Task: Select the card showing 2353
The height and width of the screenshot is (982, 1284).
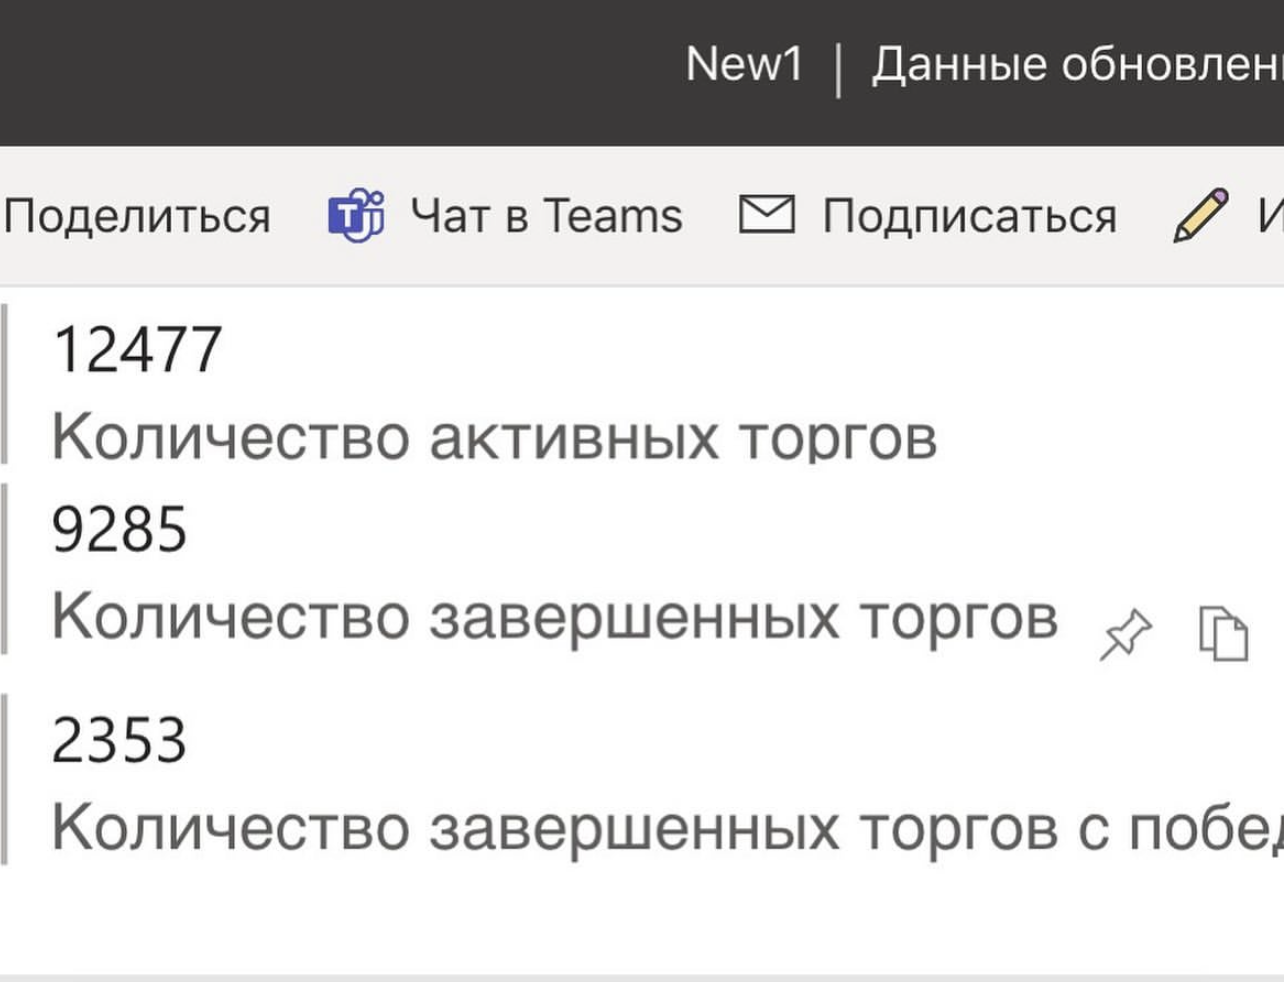Action: click(300, 775)
